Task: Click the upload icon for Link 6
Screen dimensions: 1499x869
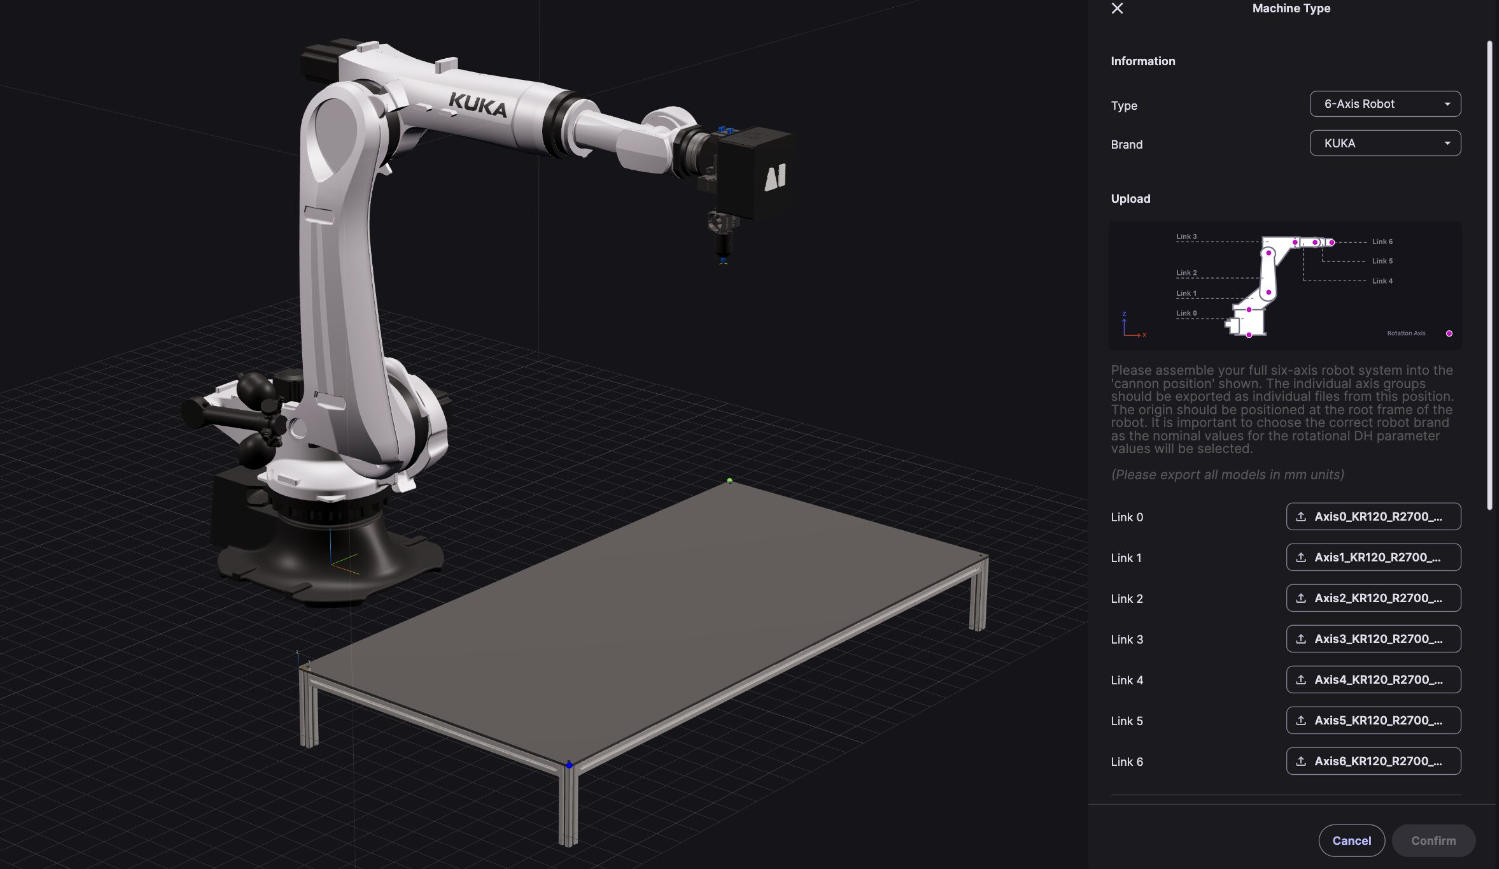Action: (1301, 762)
